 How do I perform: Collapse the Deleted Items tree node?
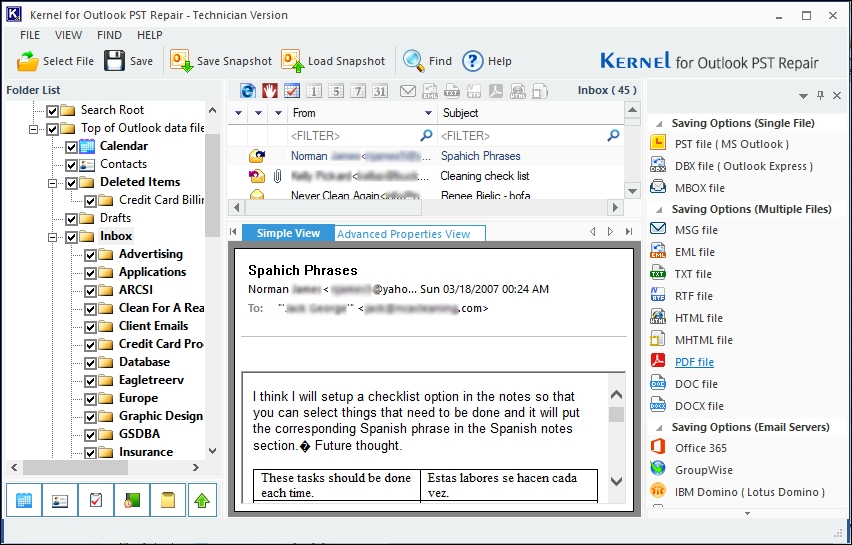click(53, 183)
